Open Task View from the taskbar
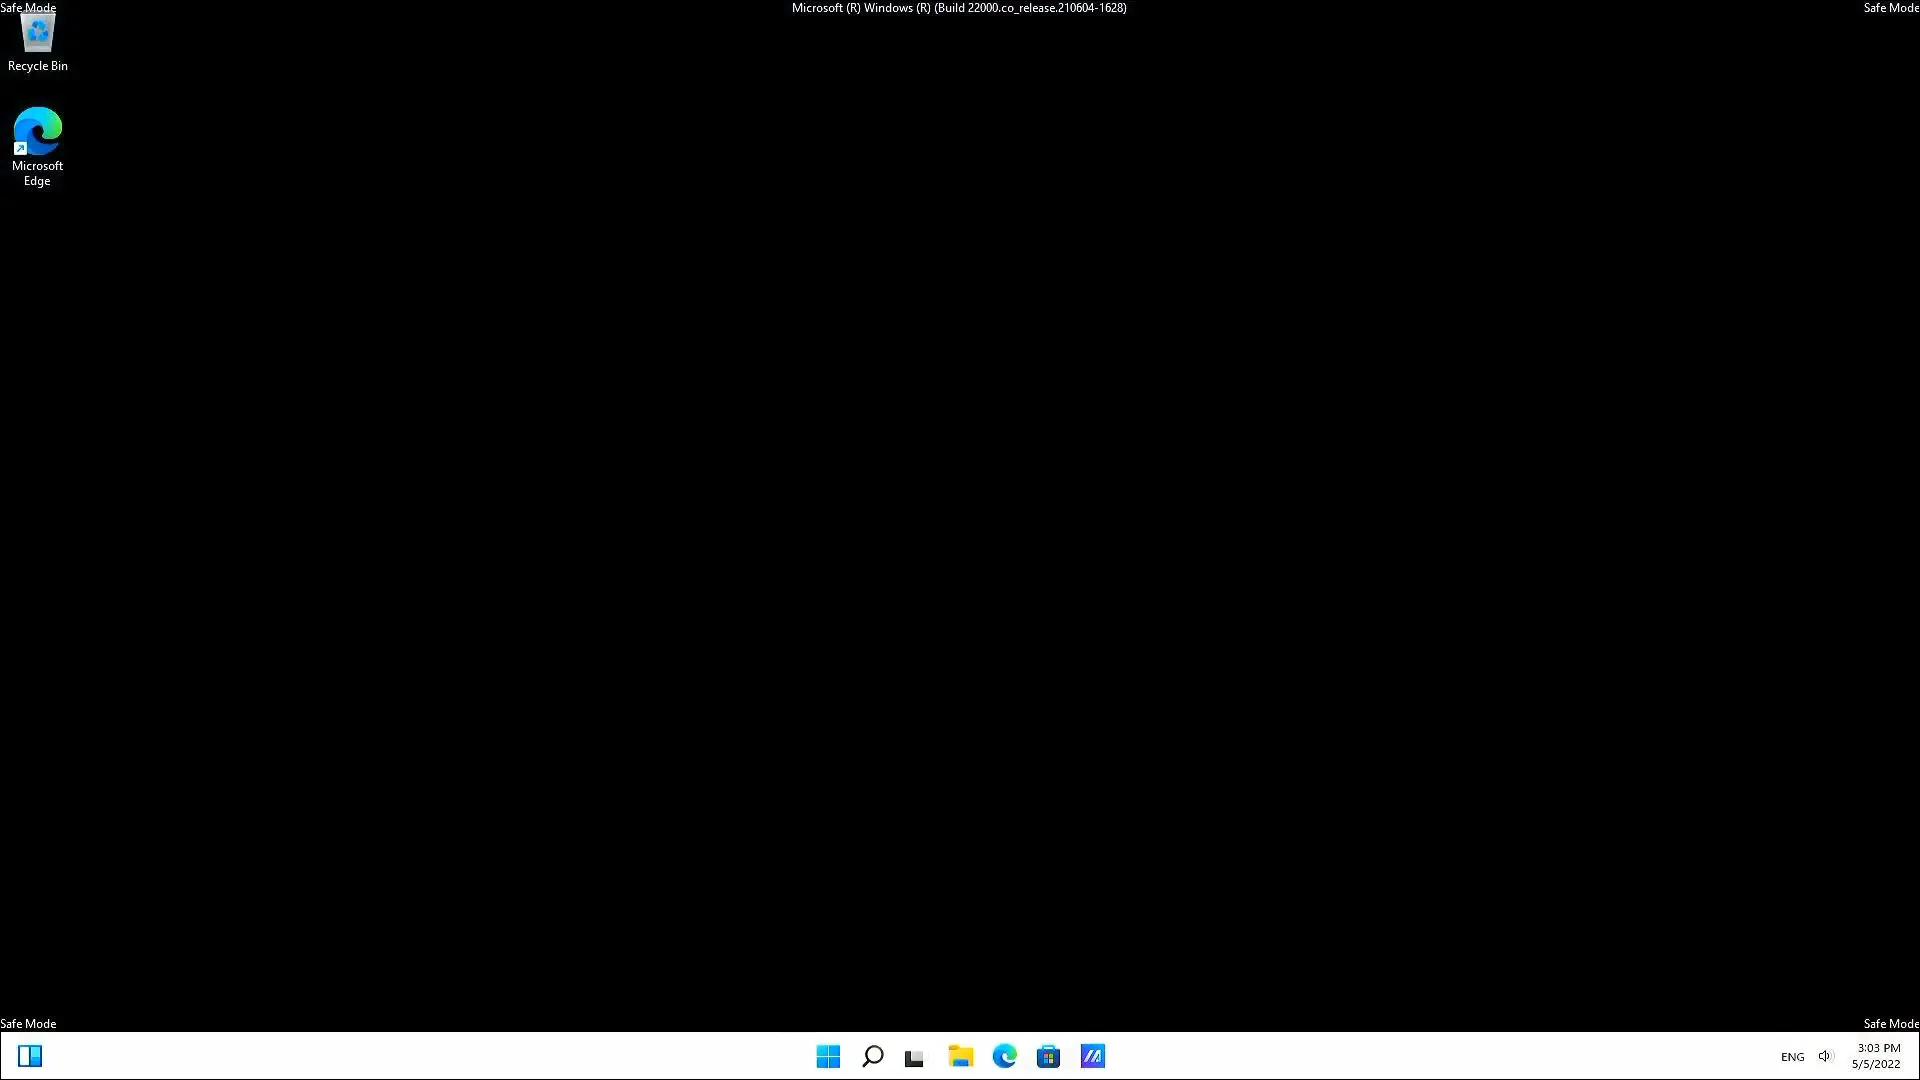The width and height of the screenshot is (1920, 1080). coord(913,1055)
